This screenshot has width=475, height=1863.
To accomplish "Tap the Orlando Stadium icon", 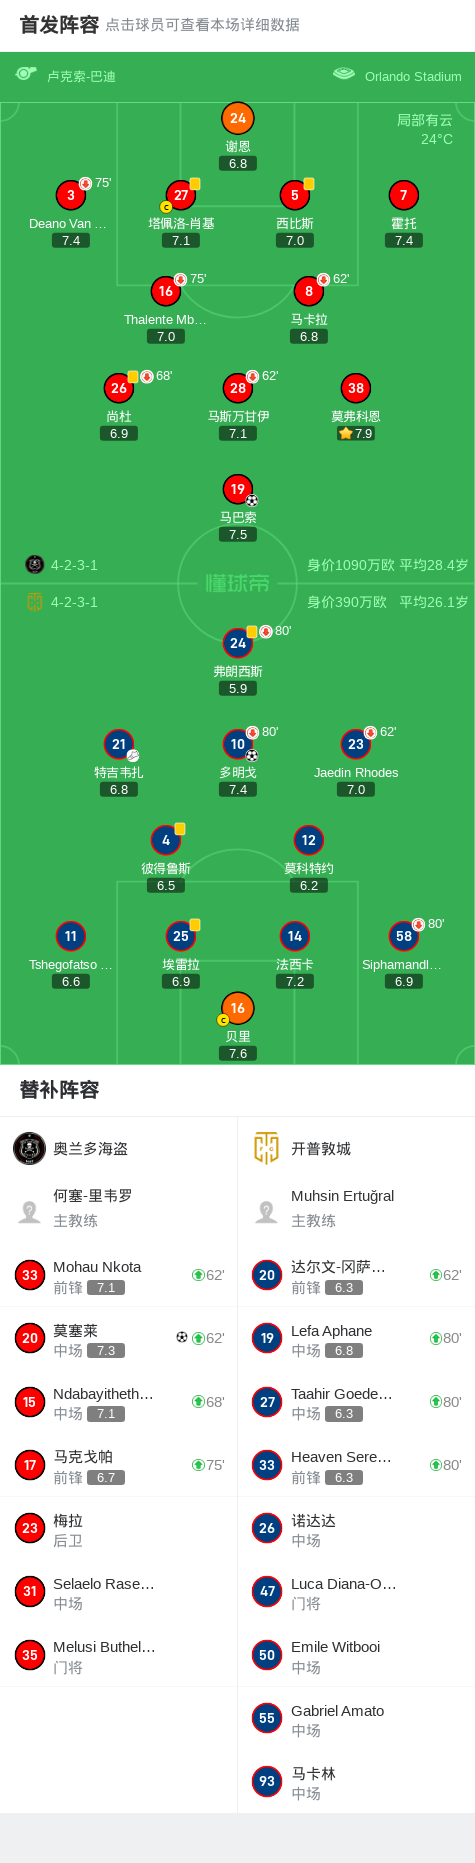I will coord(344,74).
